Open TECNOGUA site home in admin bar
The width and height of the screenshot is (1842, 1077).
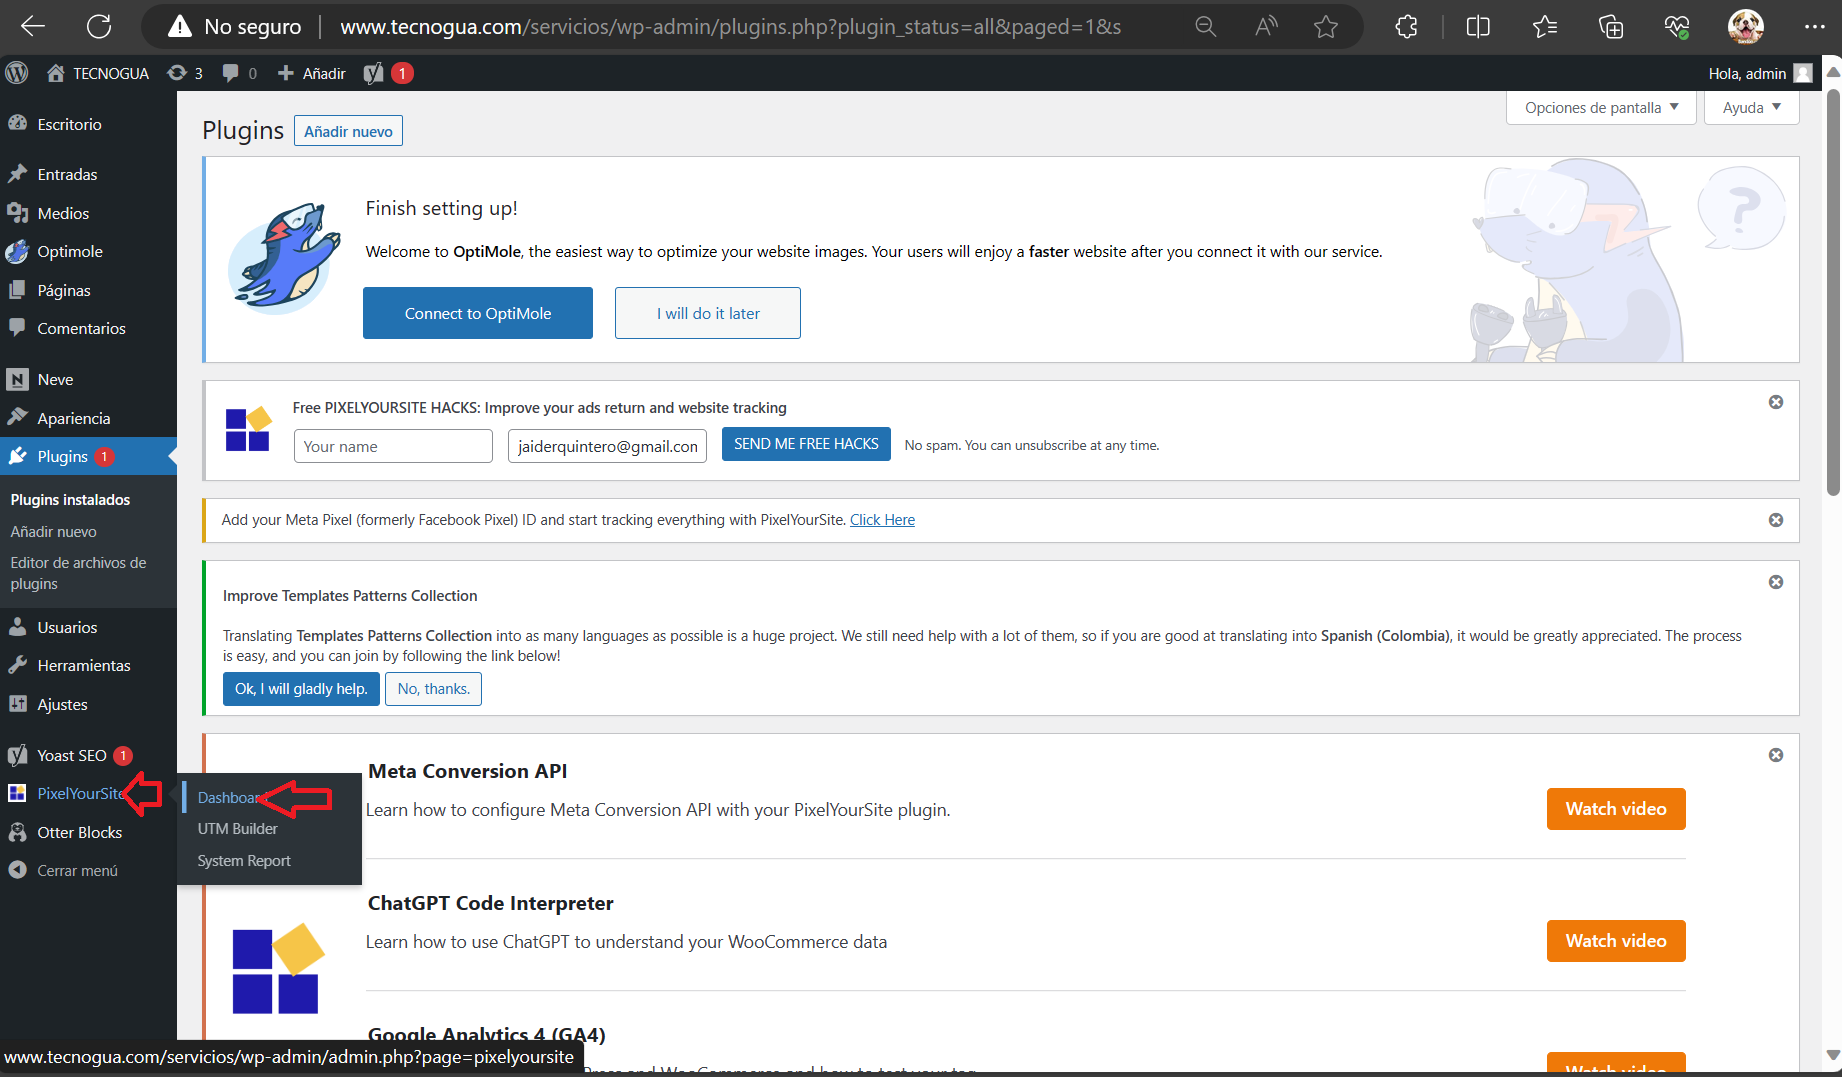(98, 73)
